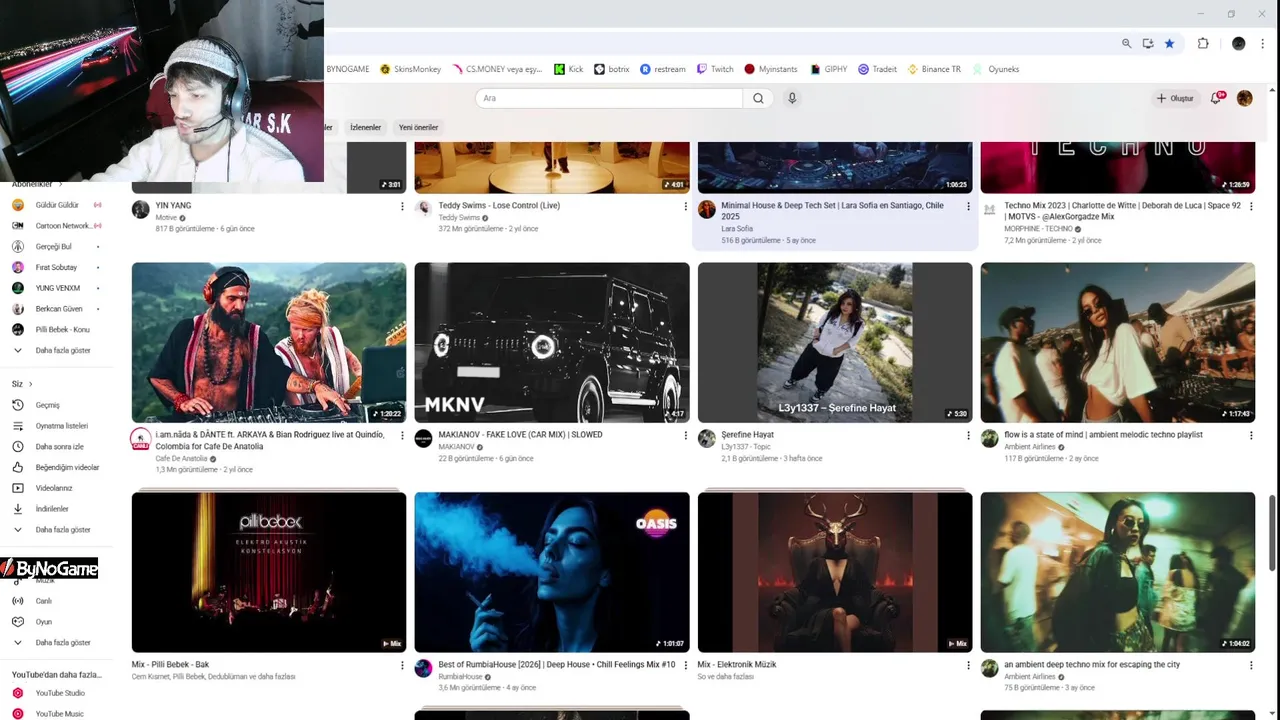Screen dimensions: 1280x720
Task: Open YouTube Music in sidebar
Action: [60, 714]
